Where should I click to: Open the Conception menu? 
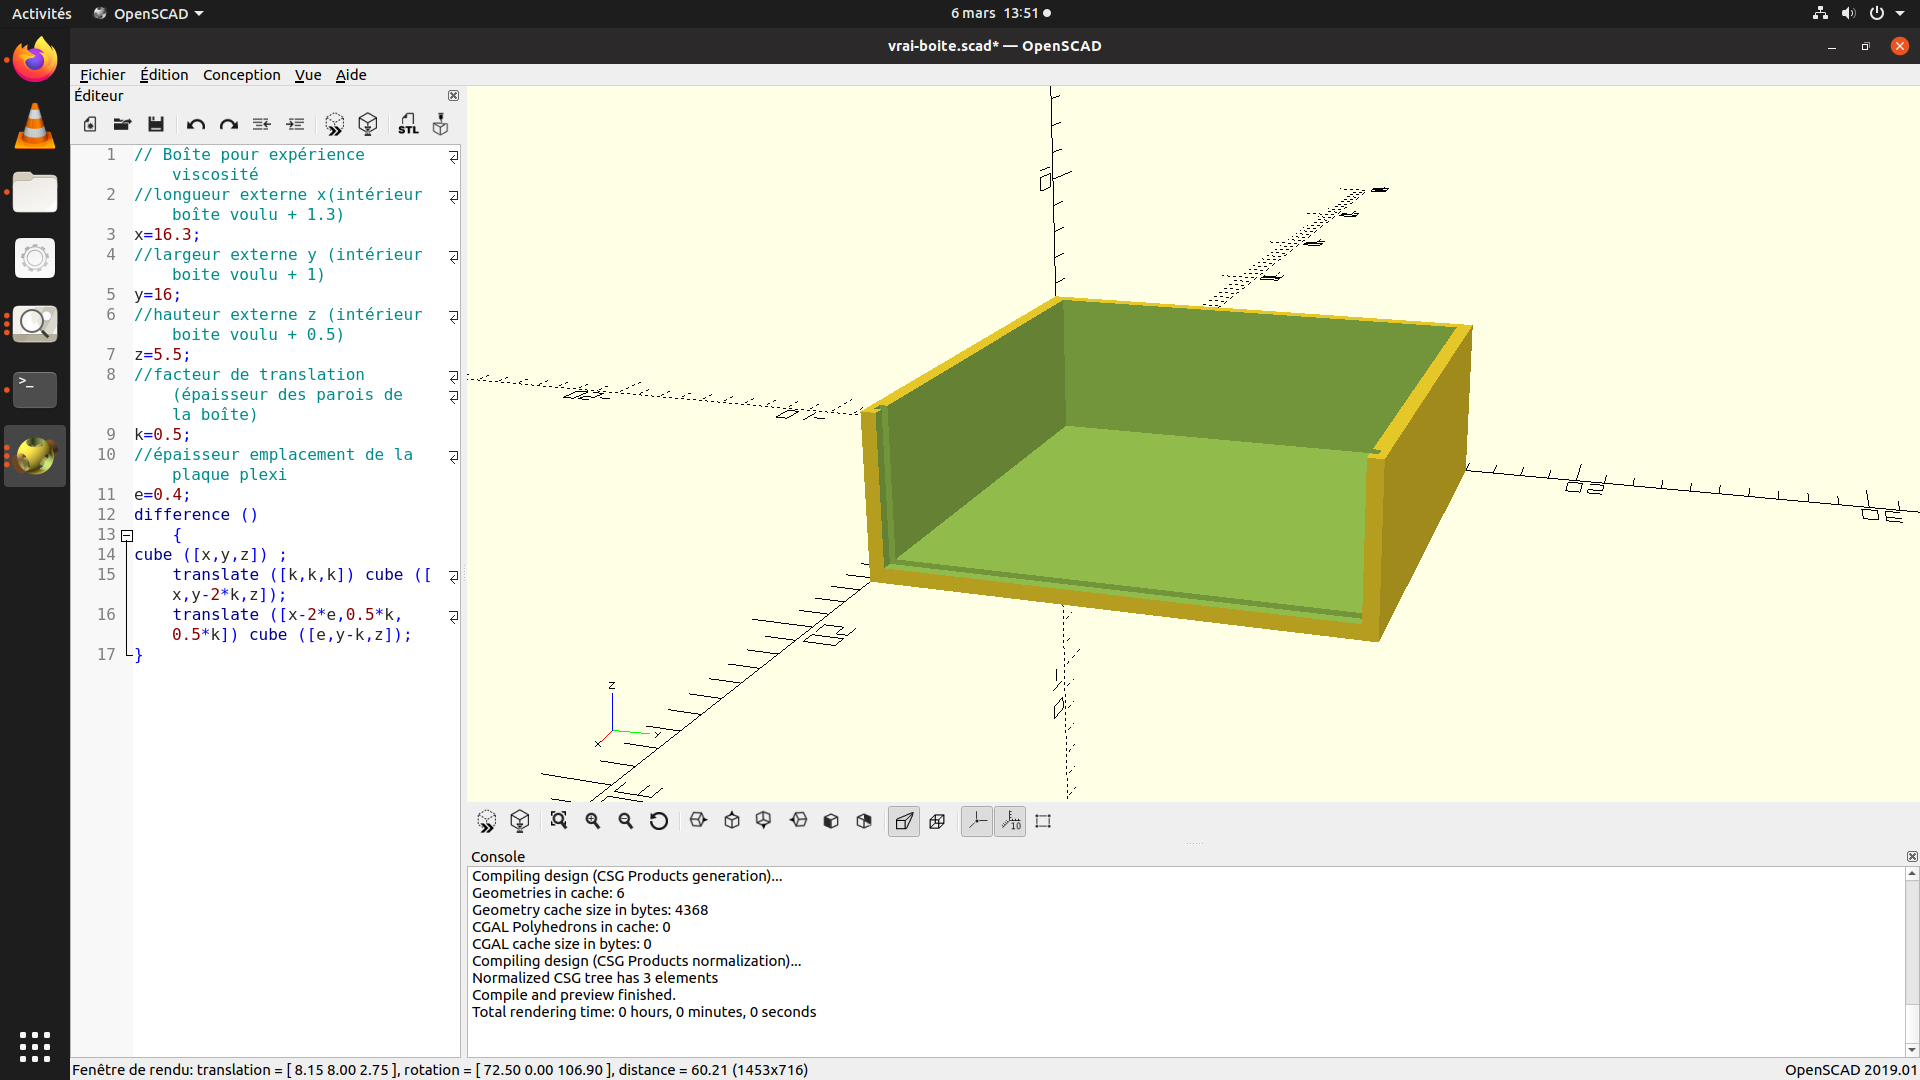[241, 75]
